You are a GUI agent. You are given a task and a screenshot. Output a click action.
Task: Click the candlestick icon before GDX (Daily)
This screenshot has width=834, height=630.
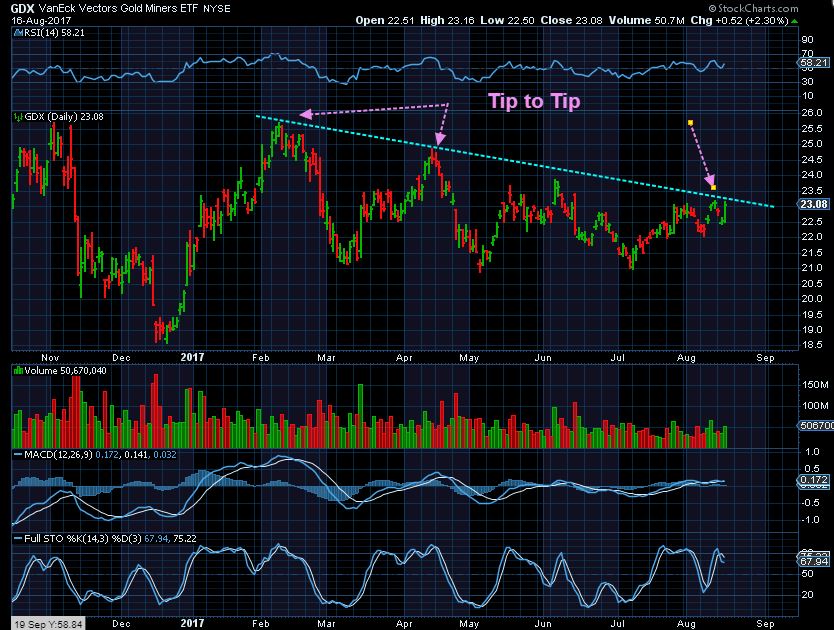point(18,117)
